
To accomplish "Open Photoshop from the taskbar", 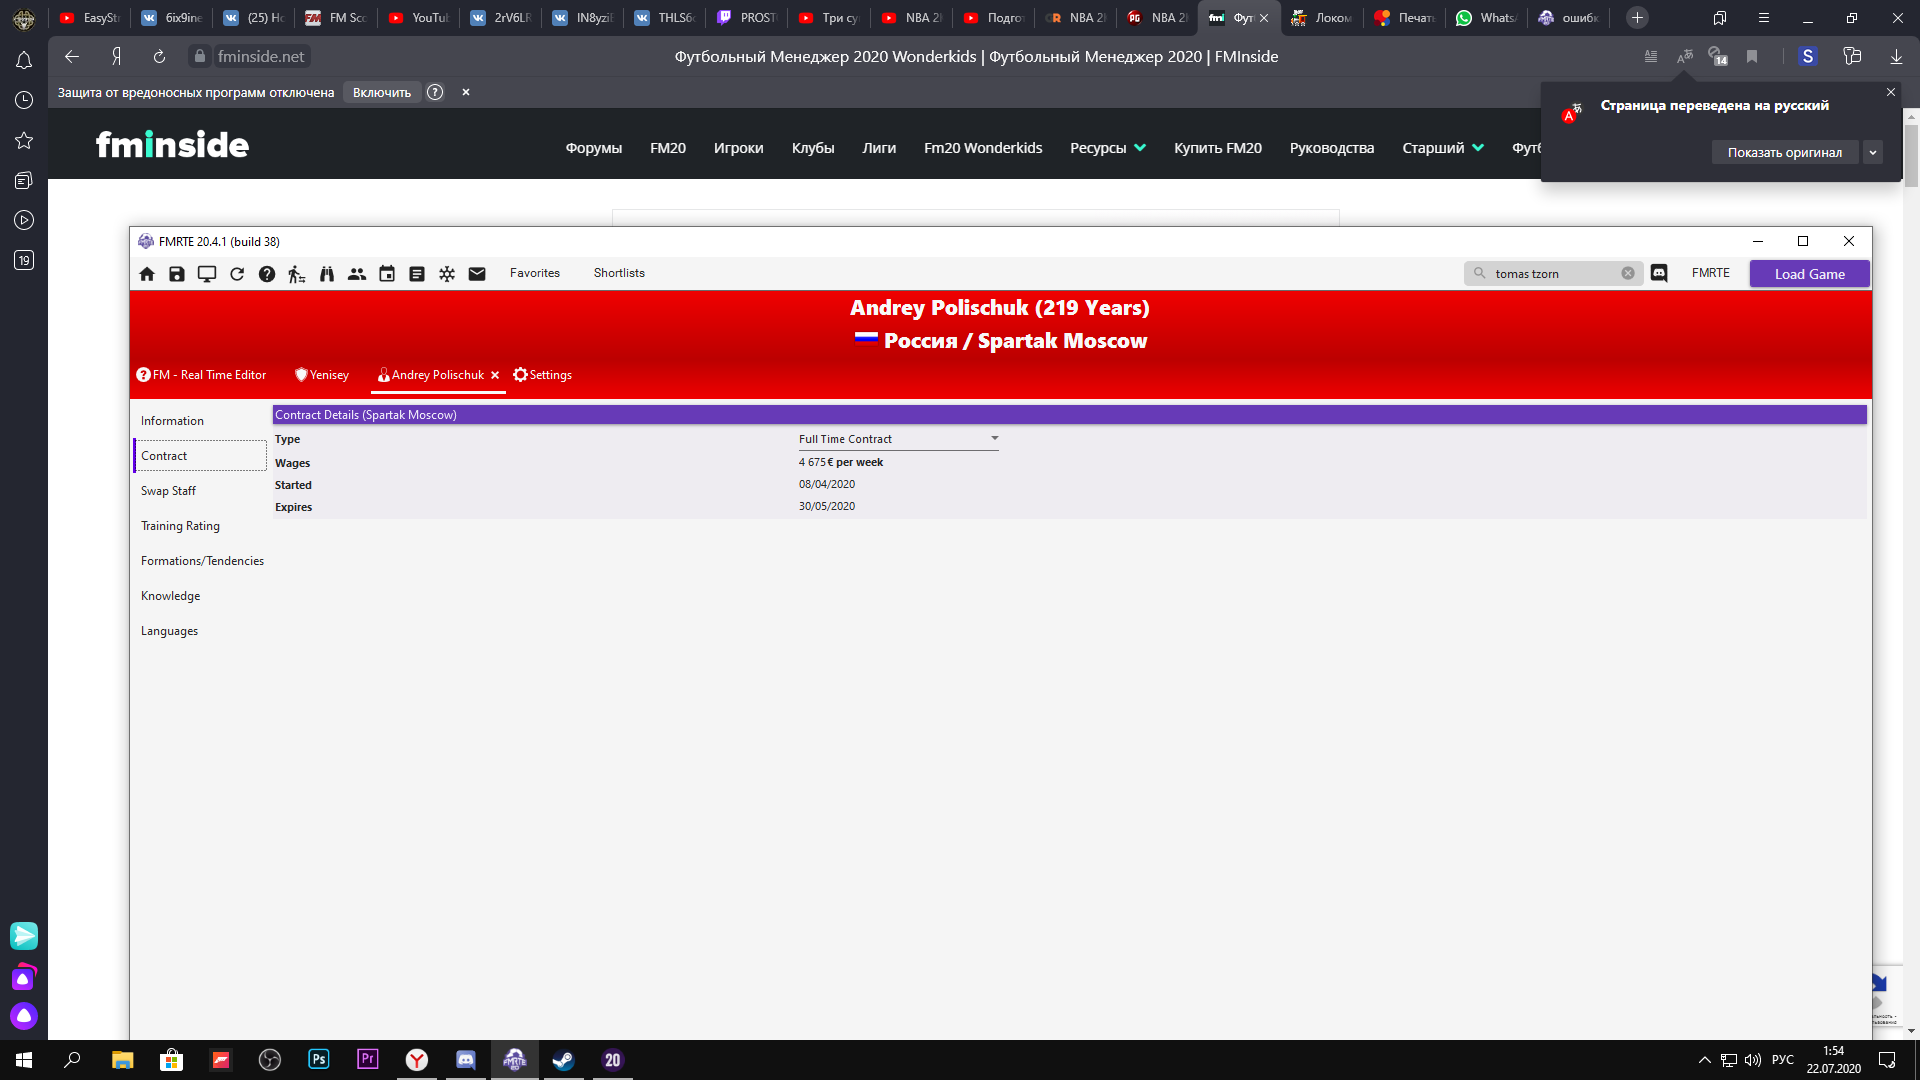I will [319, 1059].
